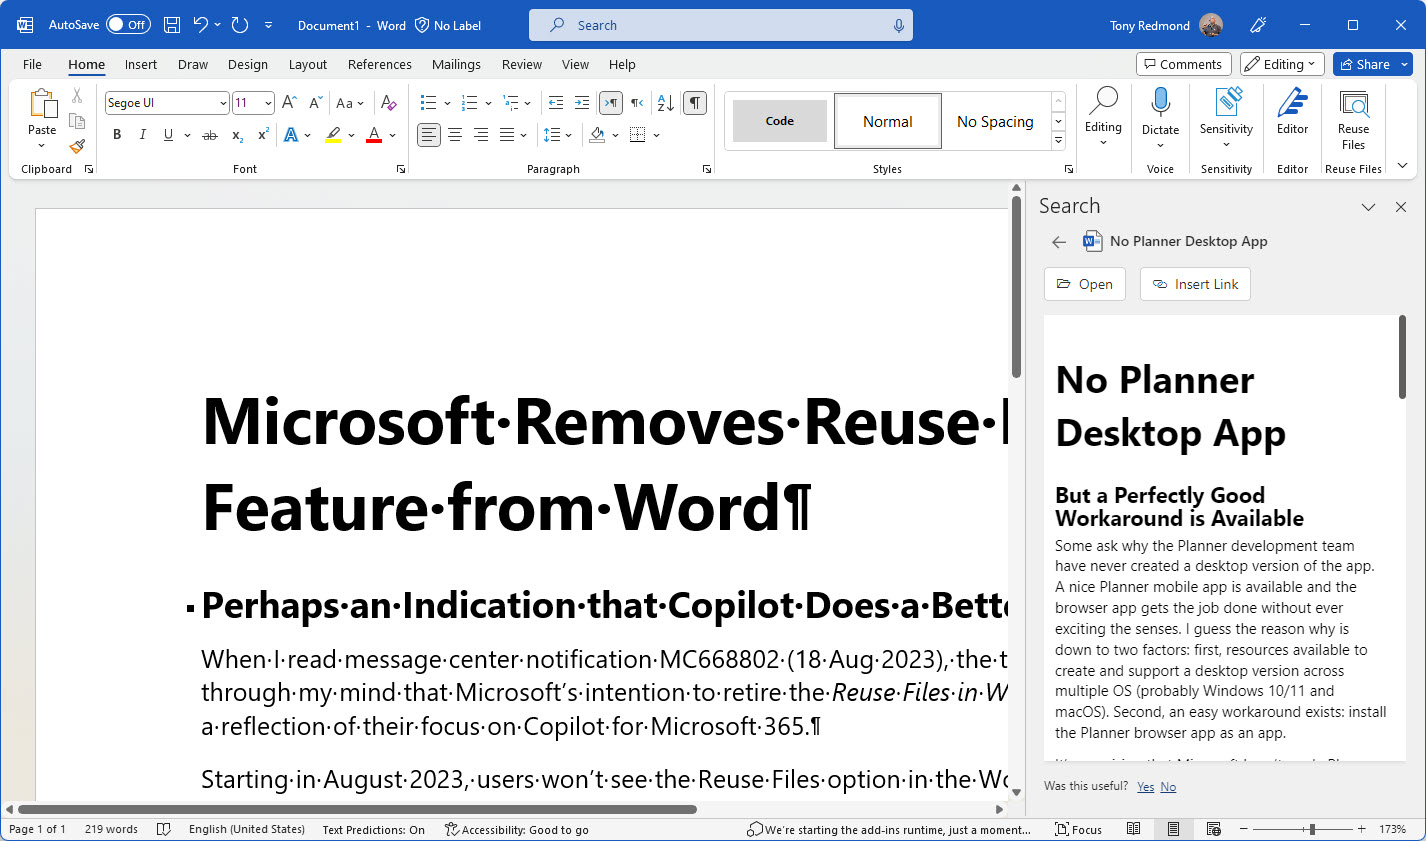This screenshot has height=841, width=1426.
Task: Click the Share button
Action: (1364, 64)
